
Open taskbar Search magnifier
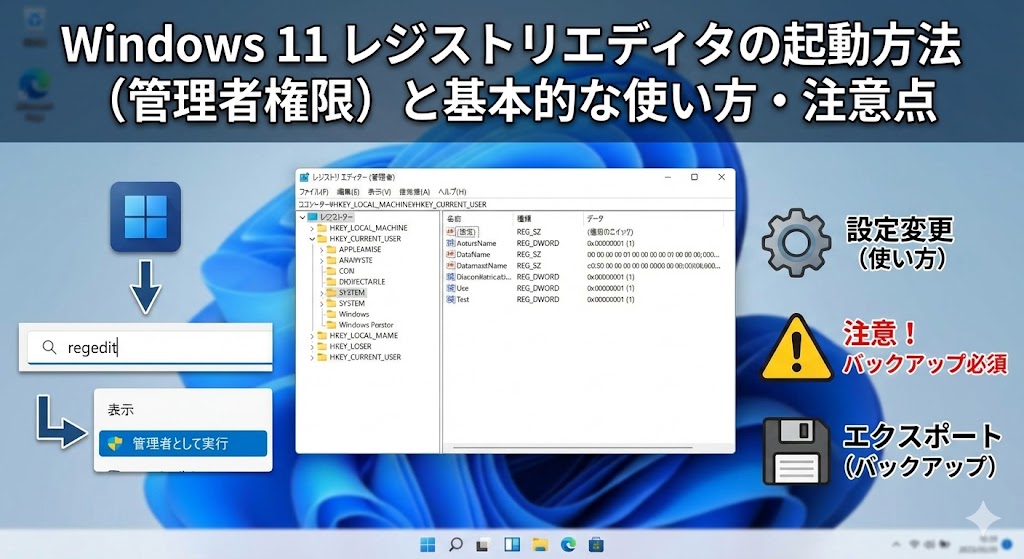click(x=456, y=544)
